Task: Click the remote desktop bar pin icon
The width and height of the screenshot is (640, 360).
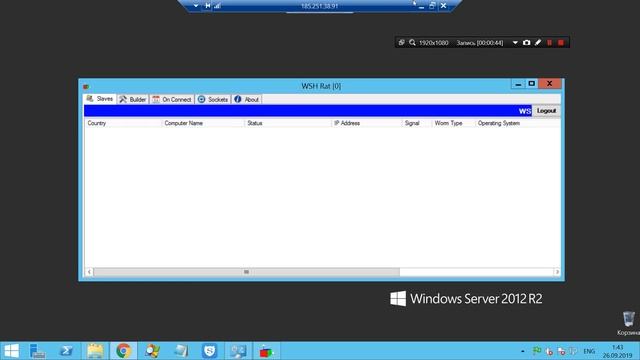Action: [x=207, y=6]
